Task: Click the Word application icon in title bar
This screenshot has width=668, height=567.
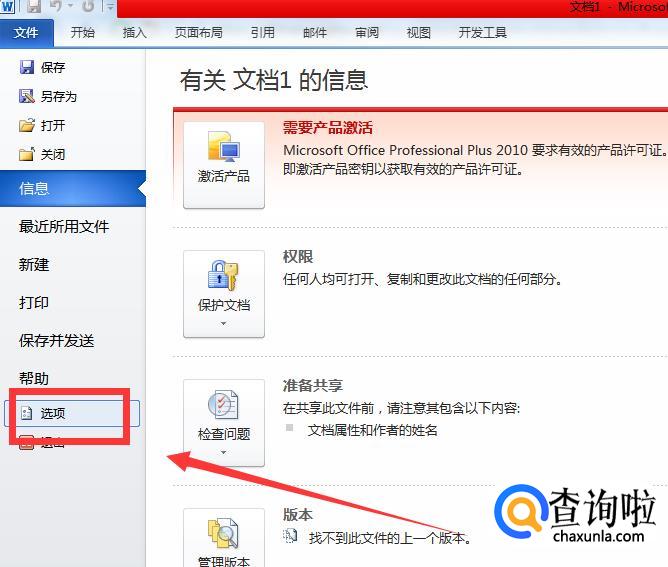Action: click(x=7, y=6)
